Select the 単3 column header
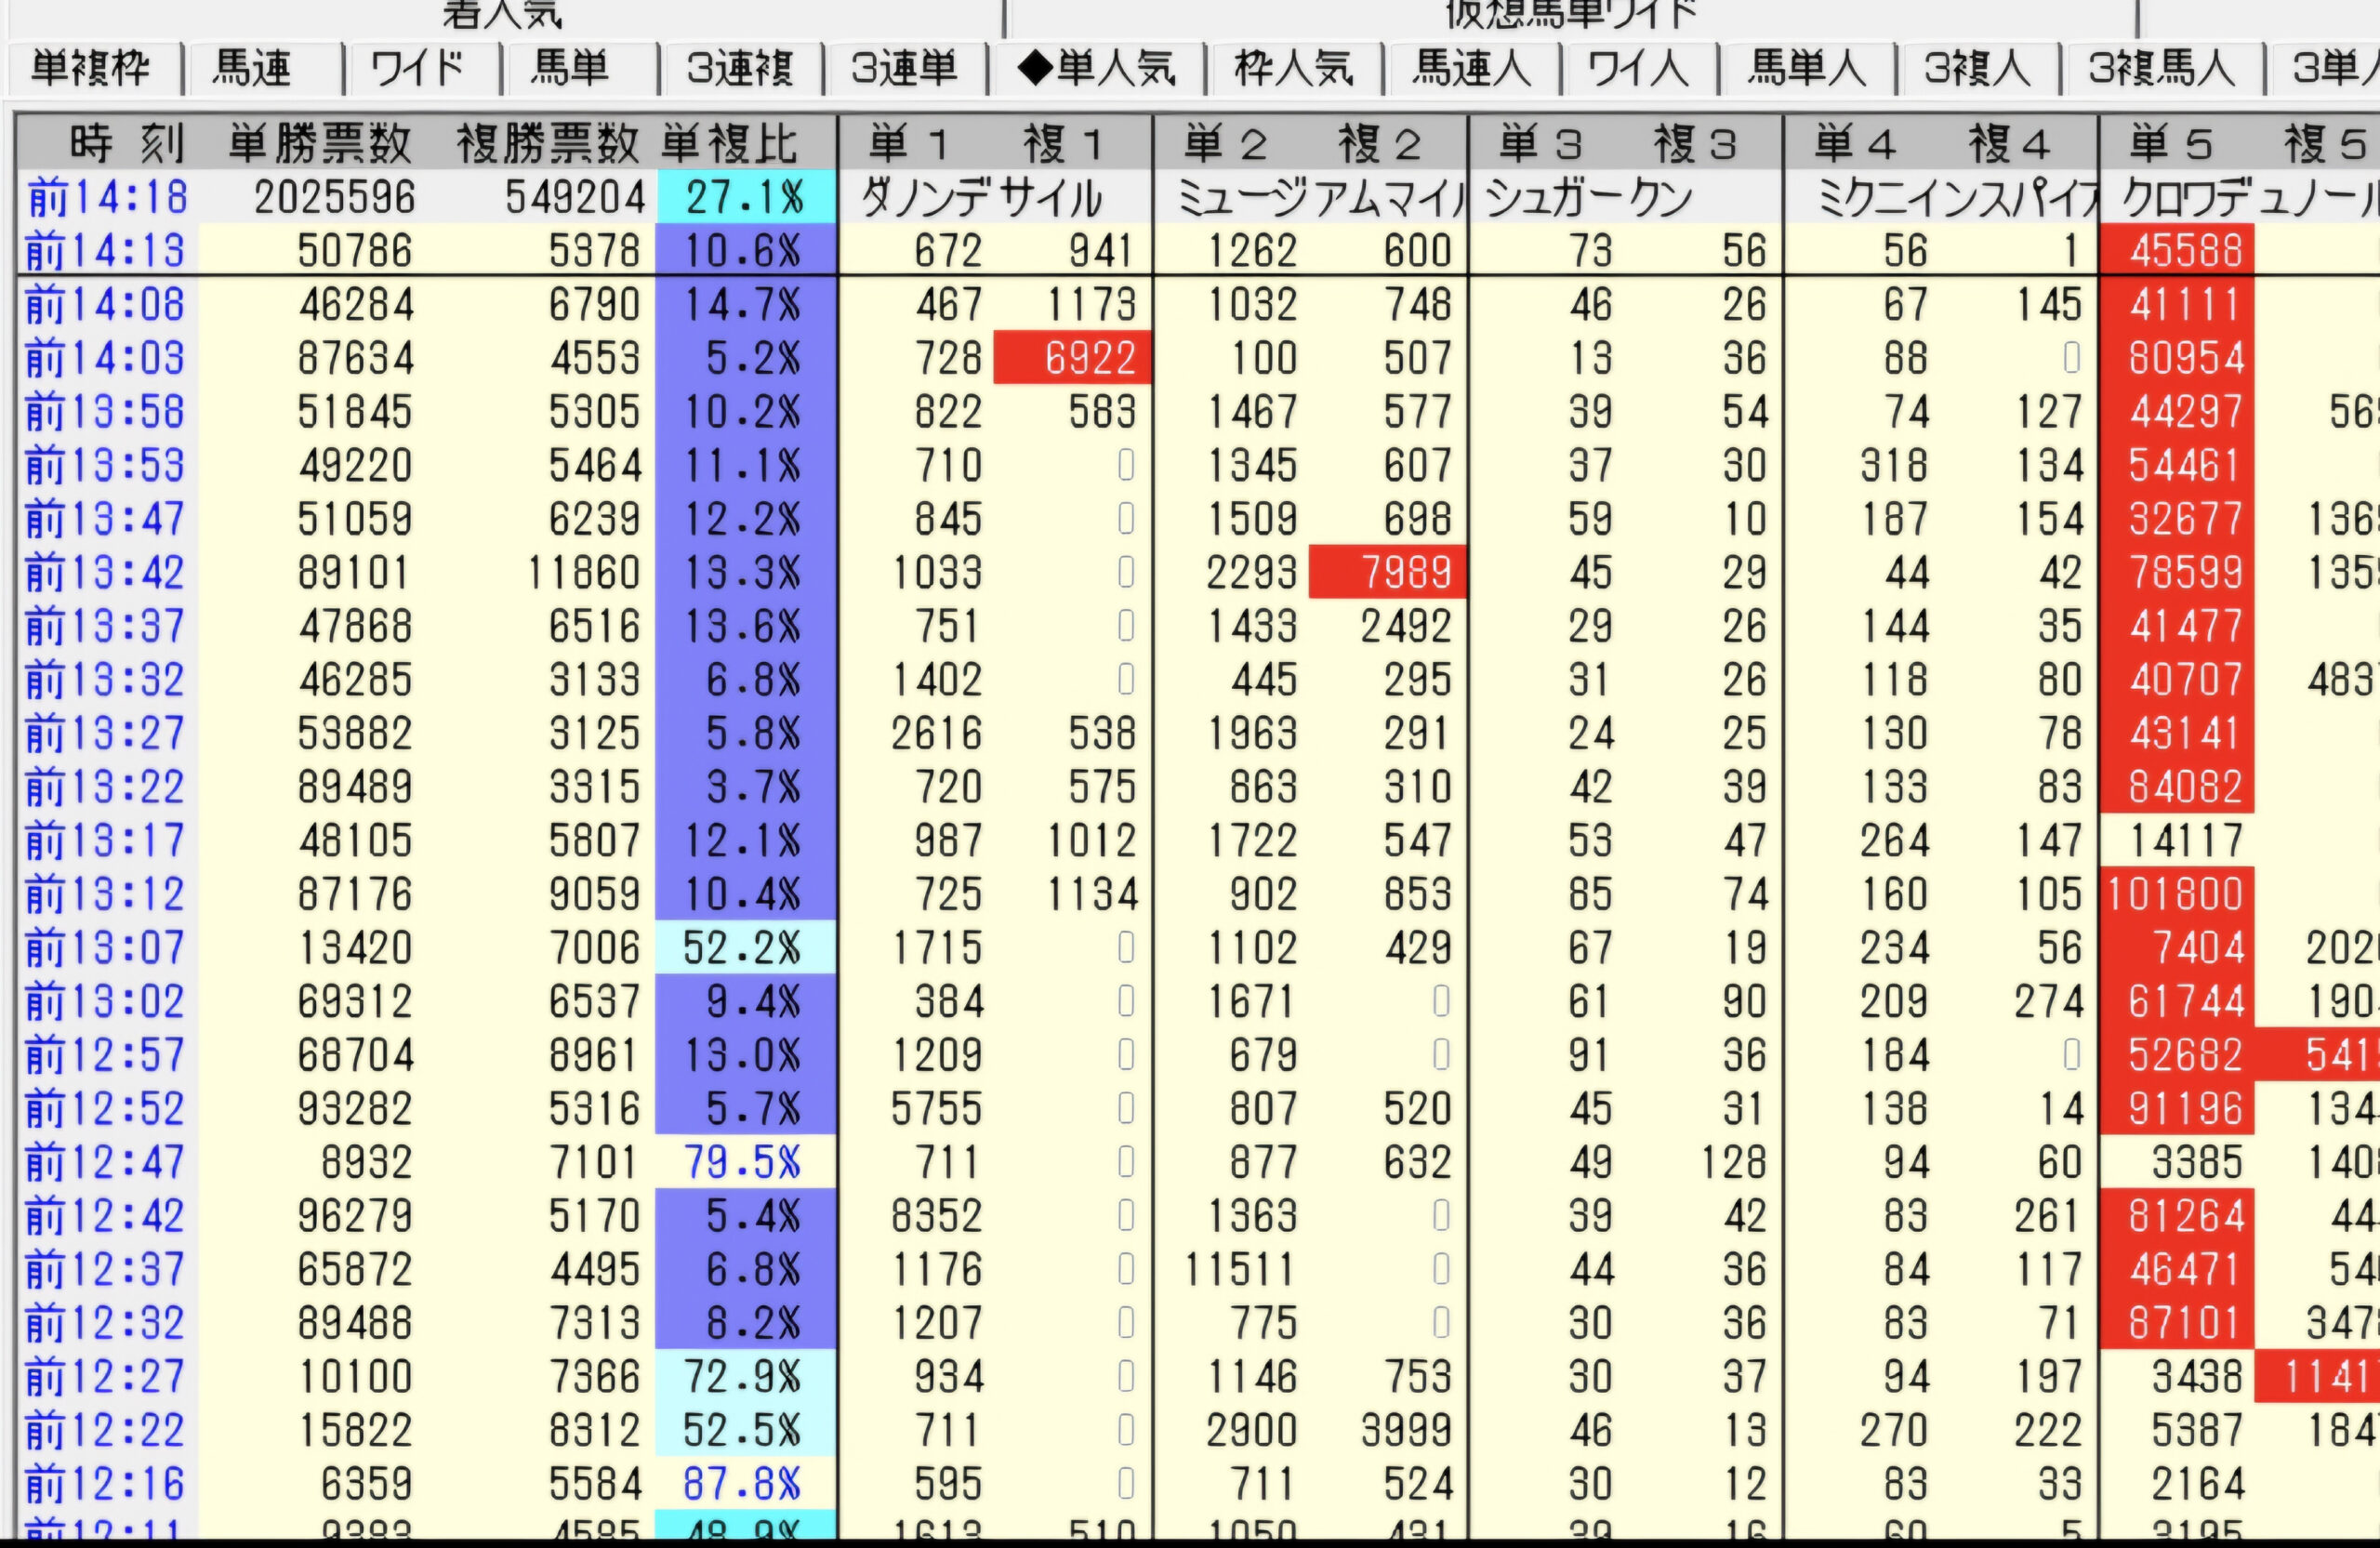 [x=1540, y=144]
